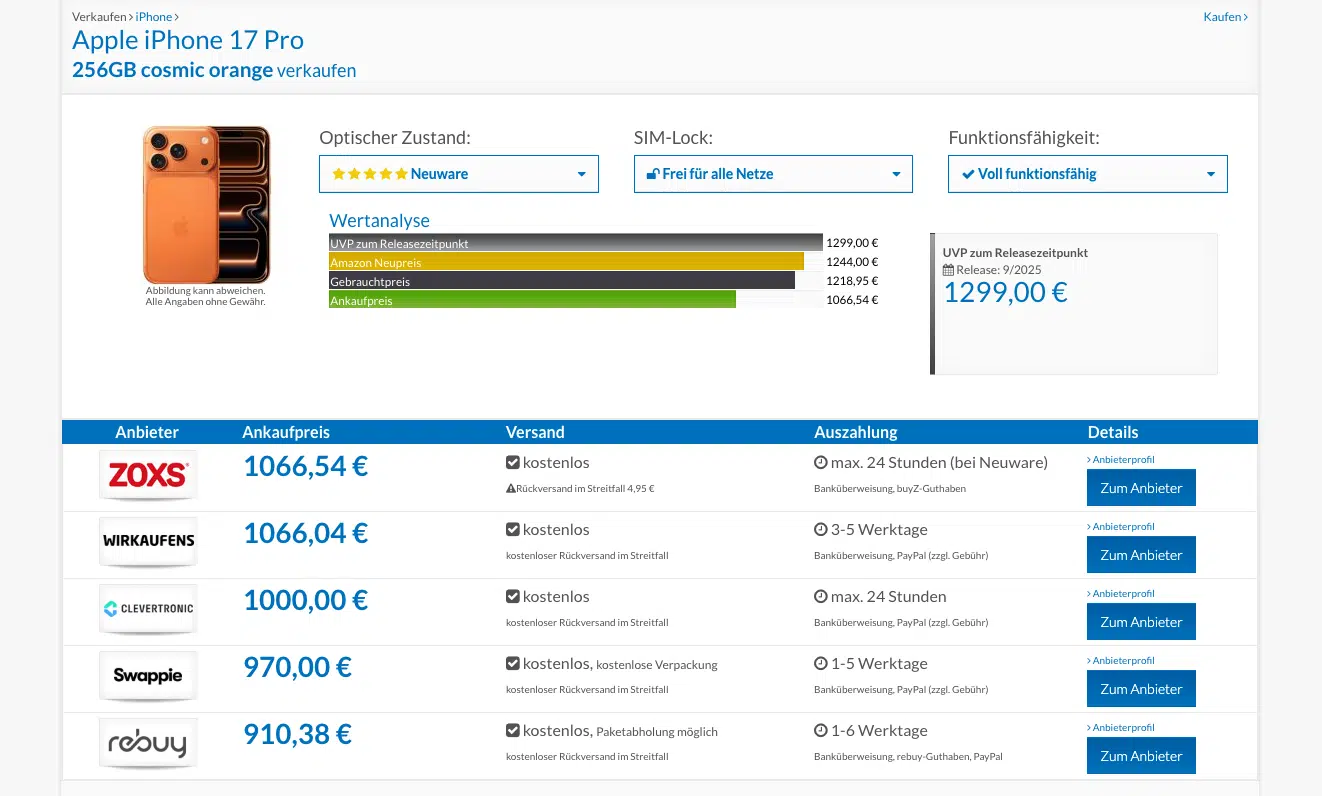Open the Anbieterprofil link for rebuy

[1122, 728]
